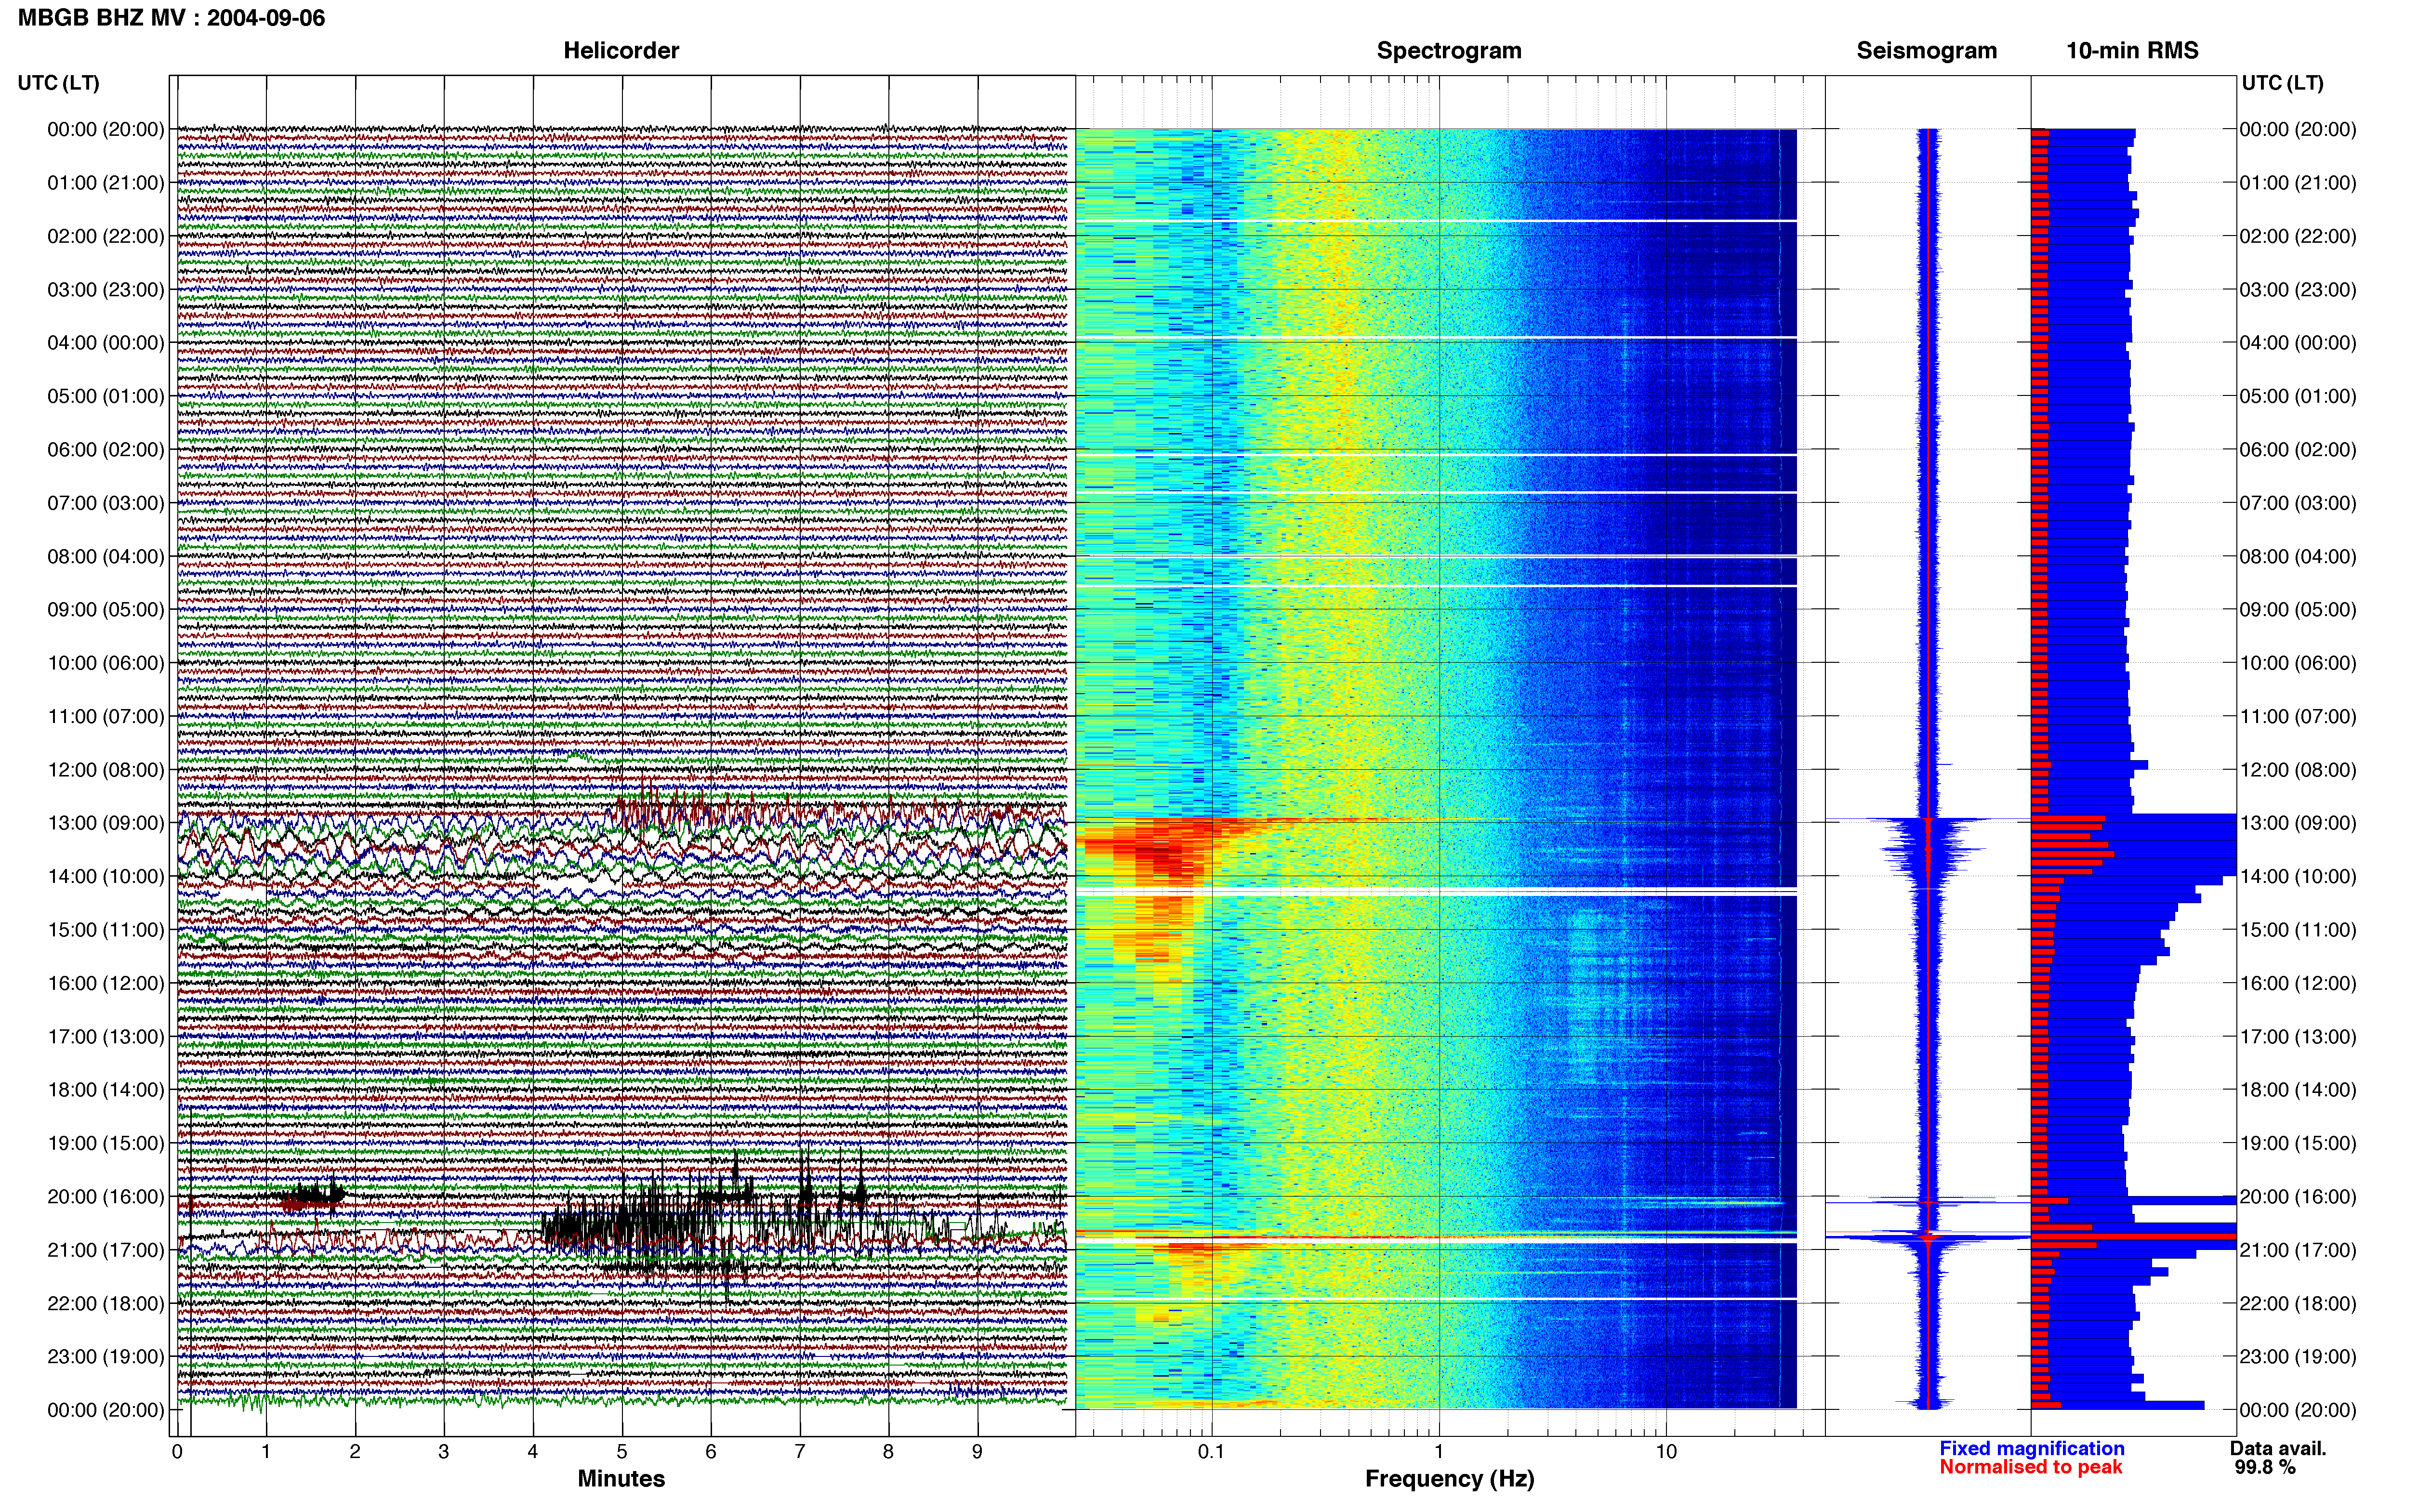Click left time label '04:00 (00:00)'
Screen dimensions: 2418x1512
coord(106,343)
